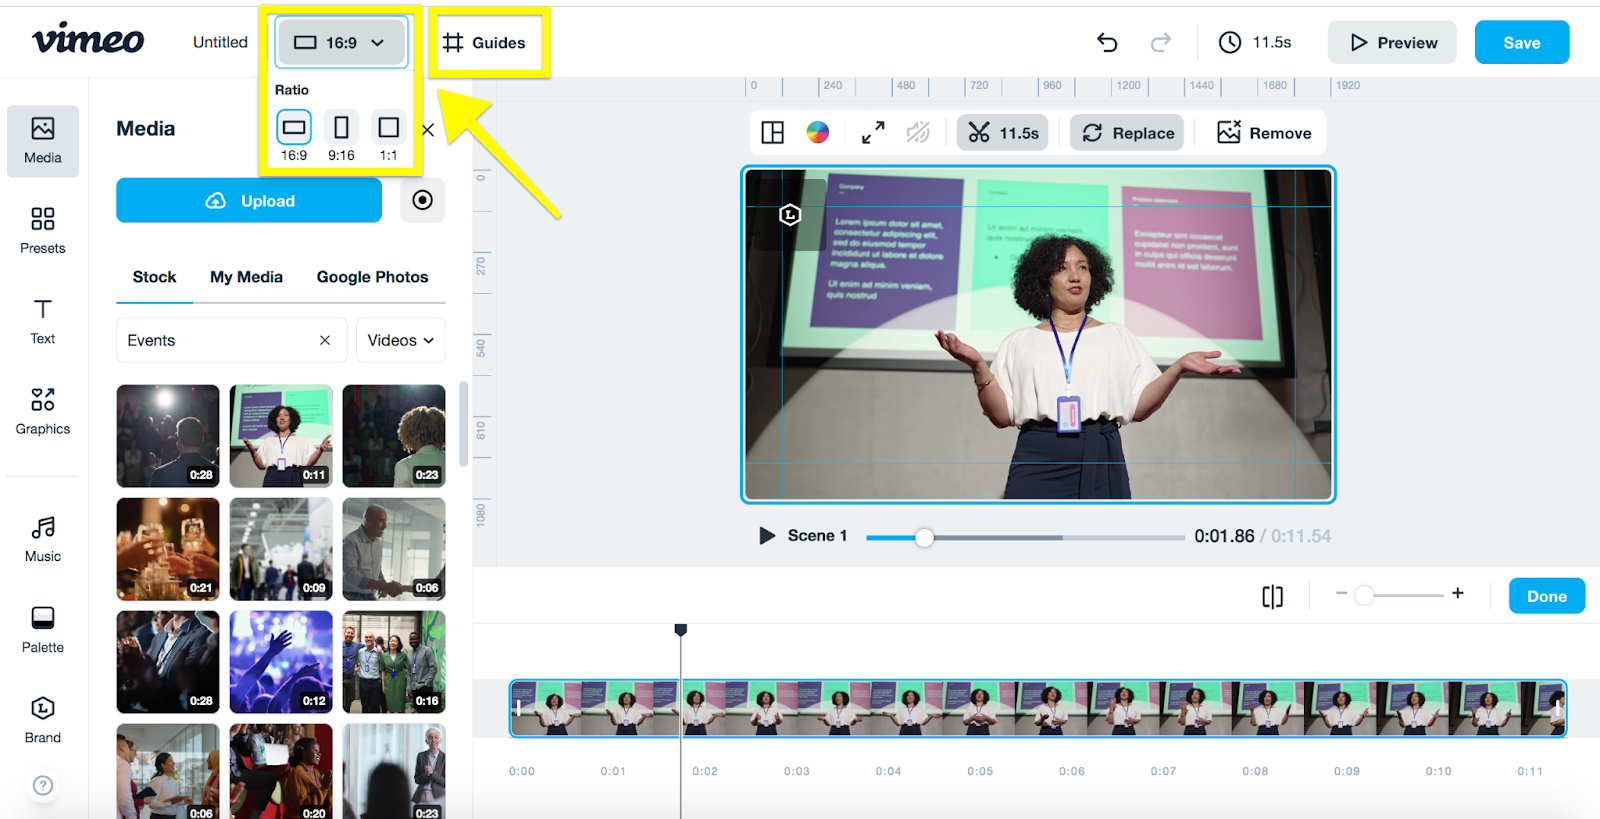Clear the Events search term
The width and height of the screenshot is (1600, 819).
325,340
